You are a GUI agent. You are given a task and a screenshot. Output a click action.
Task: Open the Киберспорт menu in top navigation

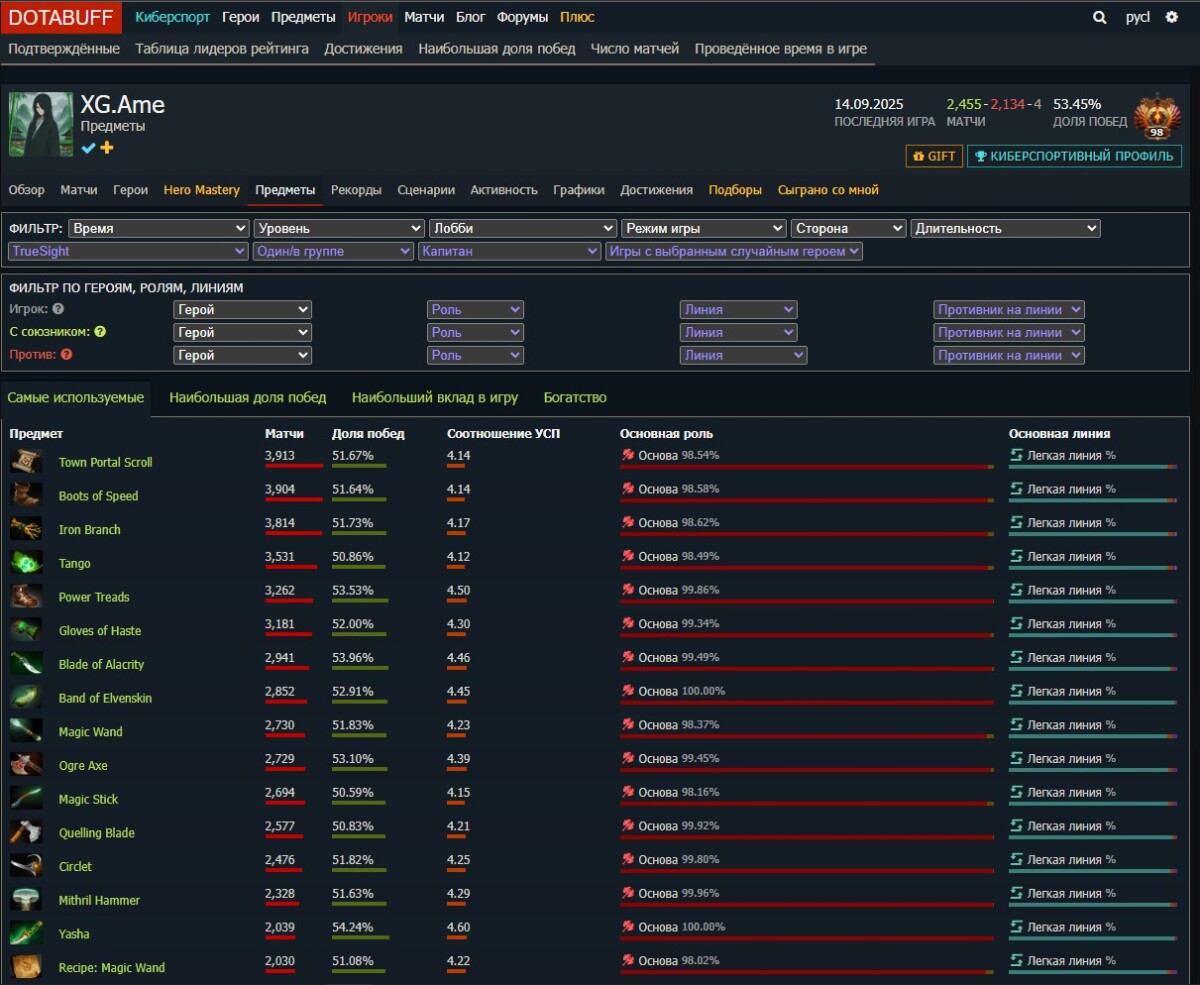point(172,17)
